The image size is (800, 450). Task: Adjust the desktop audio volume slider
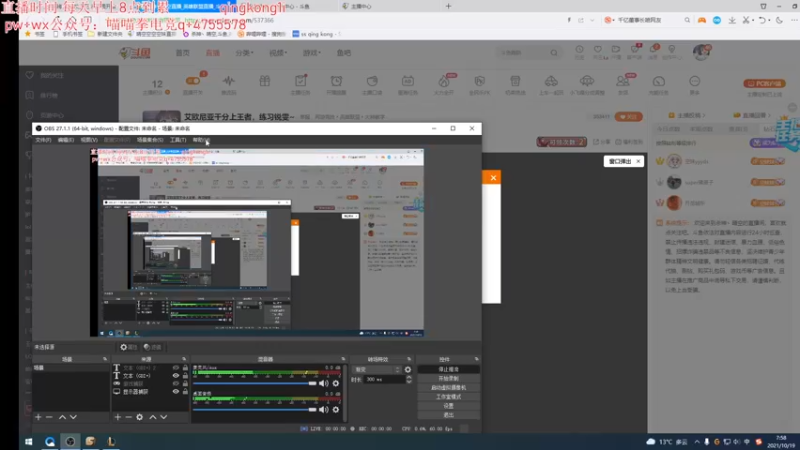255,409
